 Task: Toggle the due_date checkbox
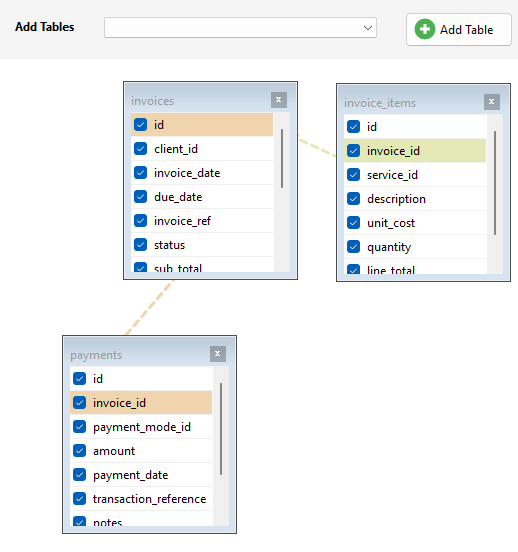[141, 196]
